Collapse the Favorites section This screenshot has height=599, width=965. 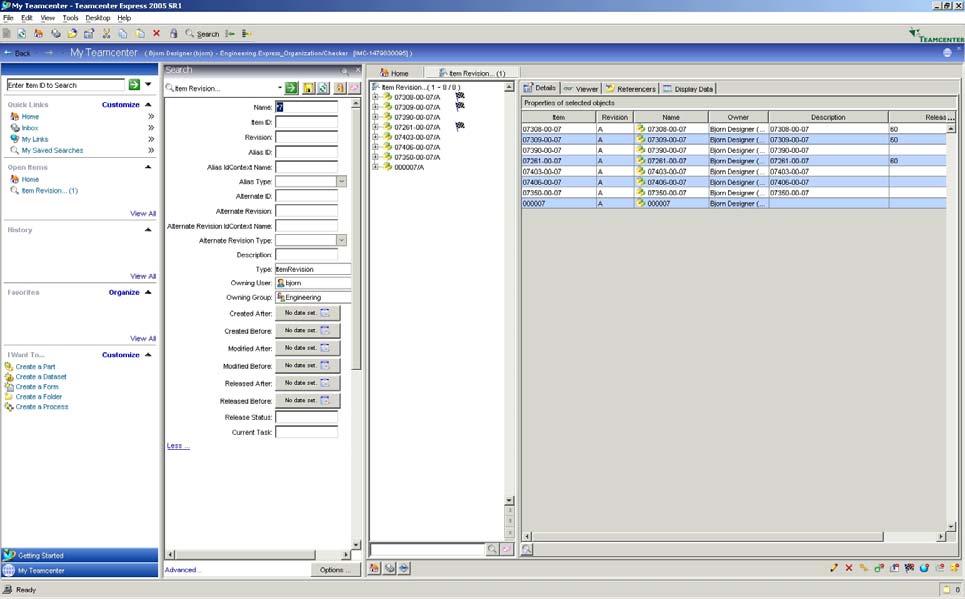tap(148, 292)
